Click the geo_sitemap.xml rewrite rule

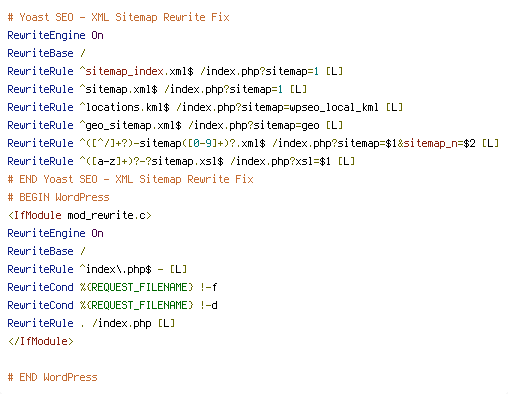click(x=175, y=125)
